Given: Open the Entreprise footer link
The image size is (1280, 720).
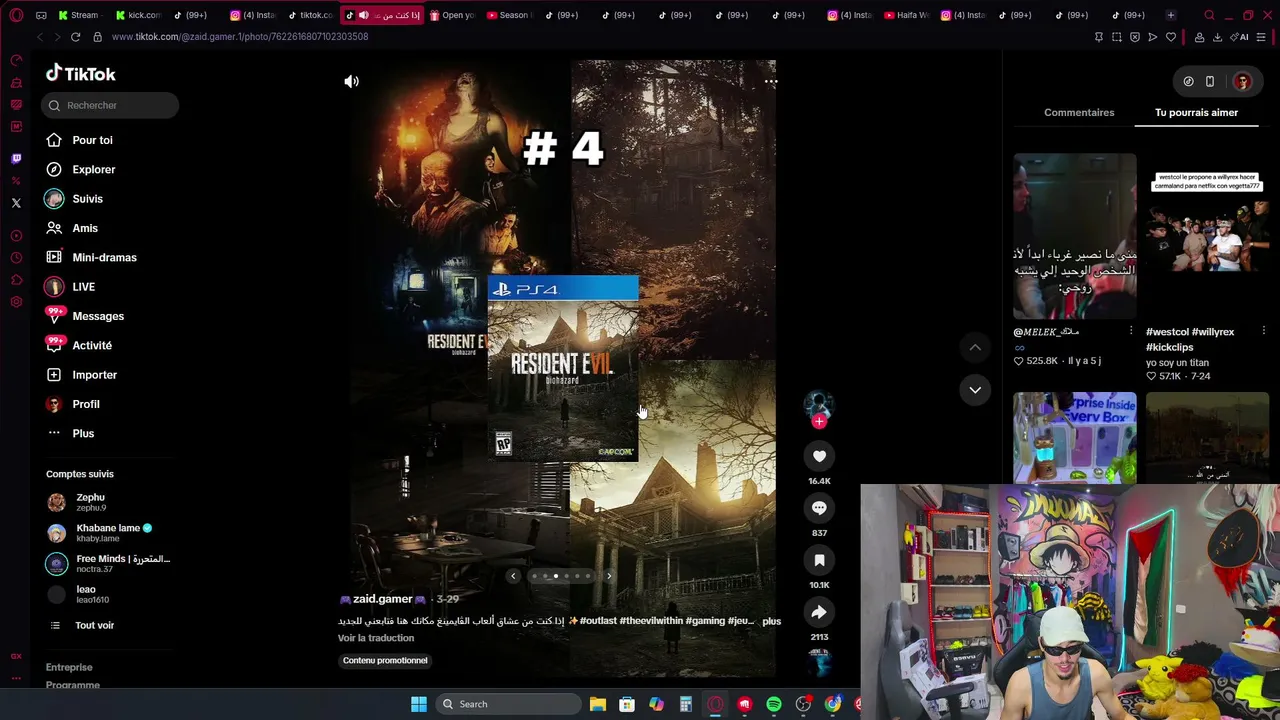Looking at the screenshot, I should 69,667.
